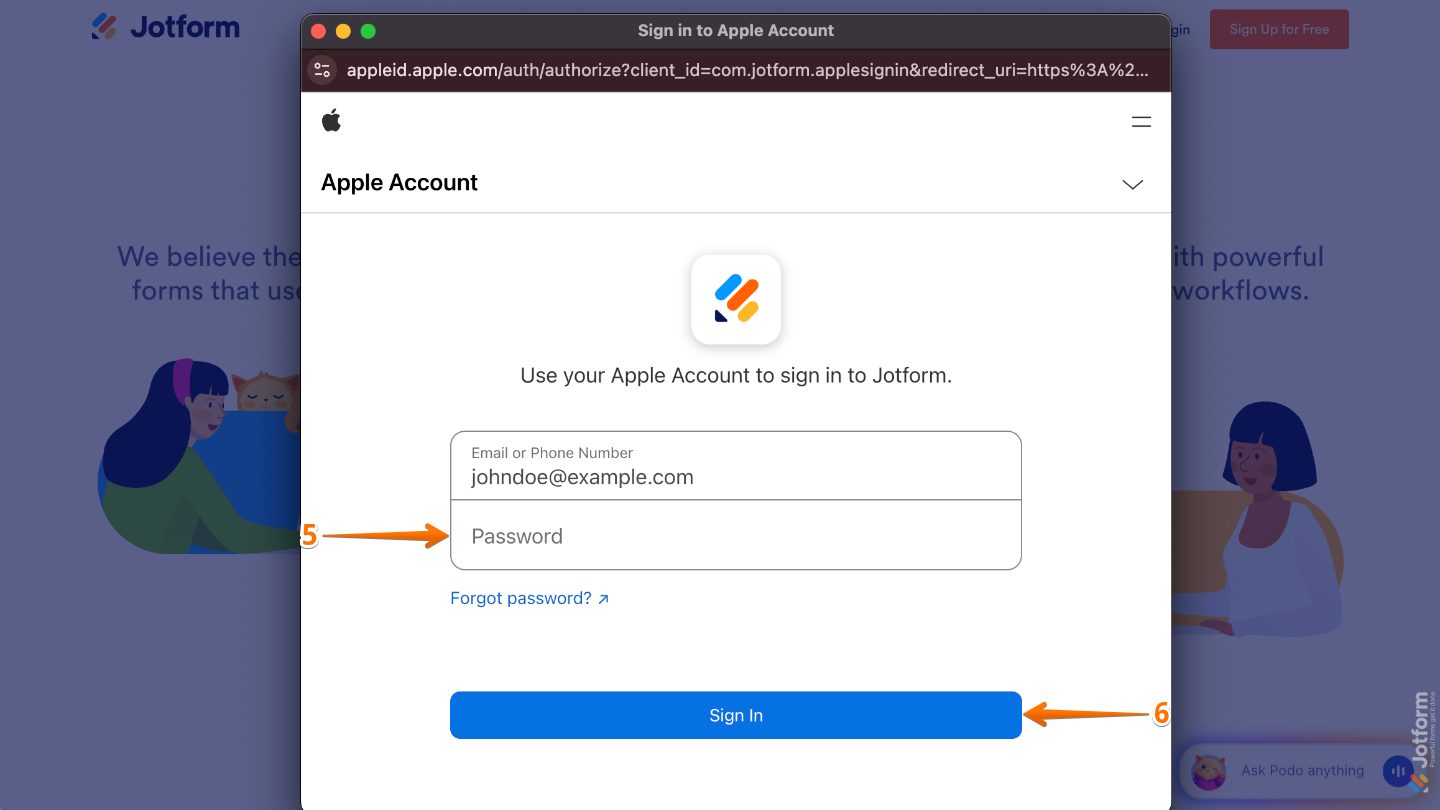
Task: Expand the Apple Account section chevron
Action: pyautogui.click(x=1132, y=184)
